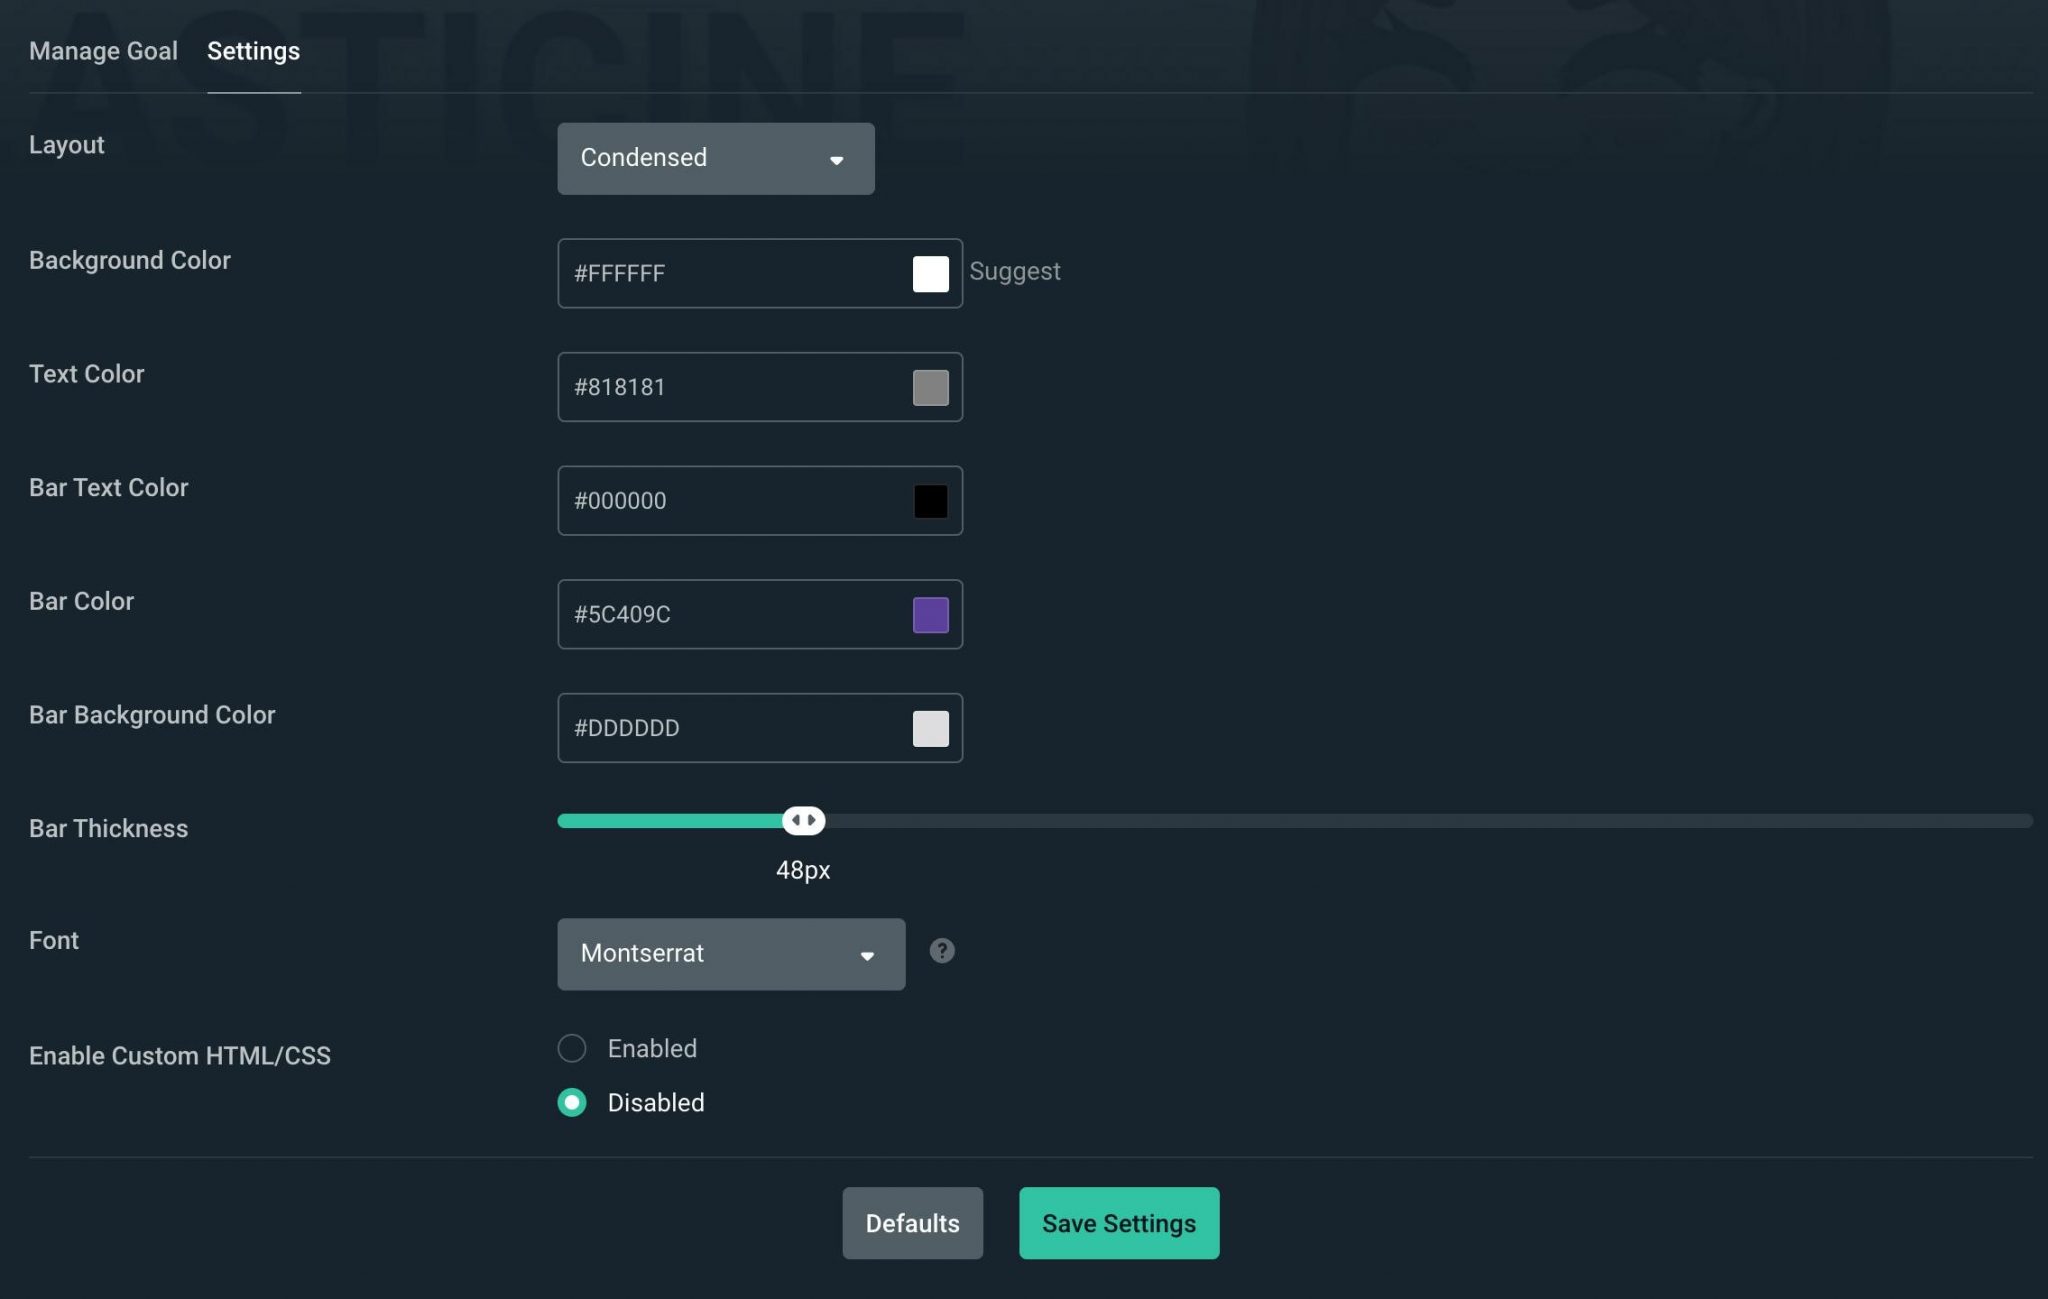Open the Layout dropdown showing Condensed
The height and width of the screenshot is (1299, 2048).
click(714, 158)
